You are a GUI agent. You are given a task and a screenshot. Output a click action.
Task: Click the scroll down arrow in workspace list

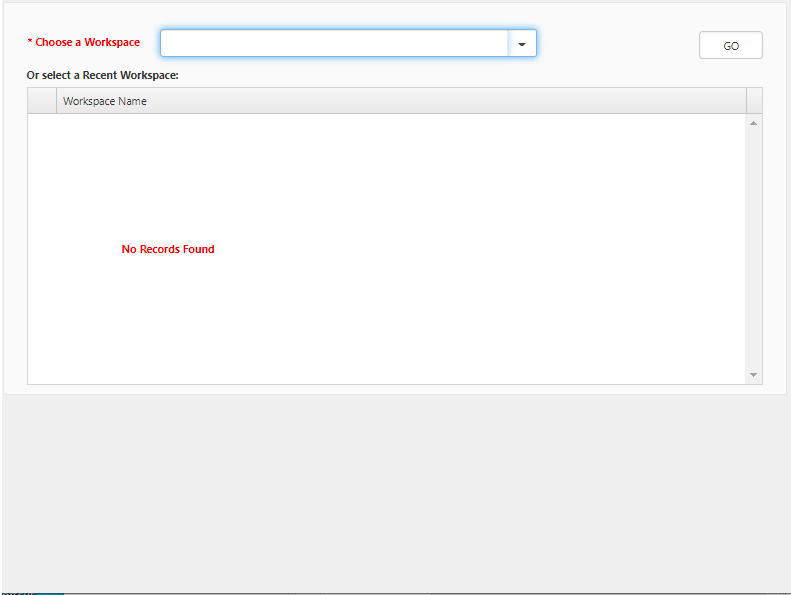click(x=753, y=375)
